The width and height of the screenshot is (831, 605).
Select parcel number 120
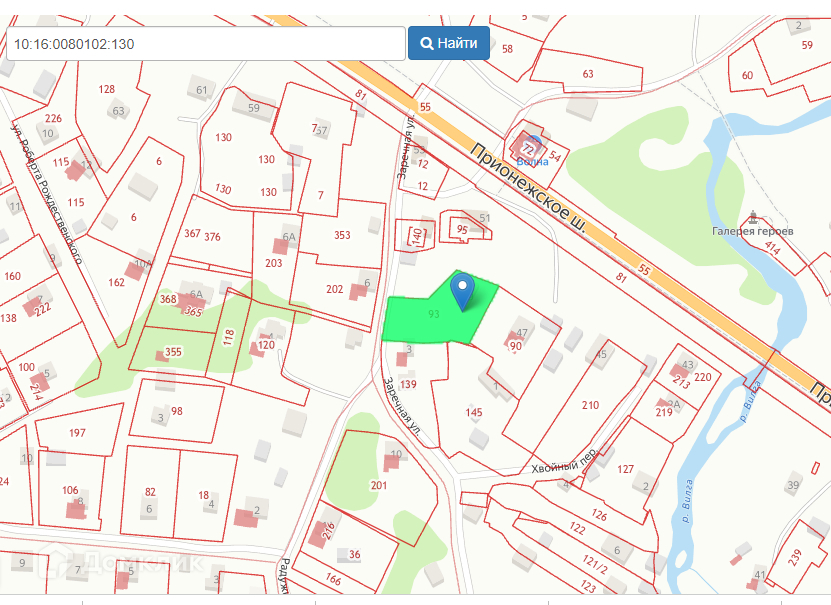266,345
